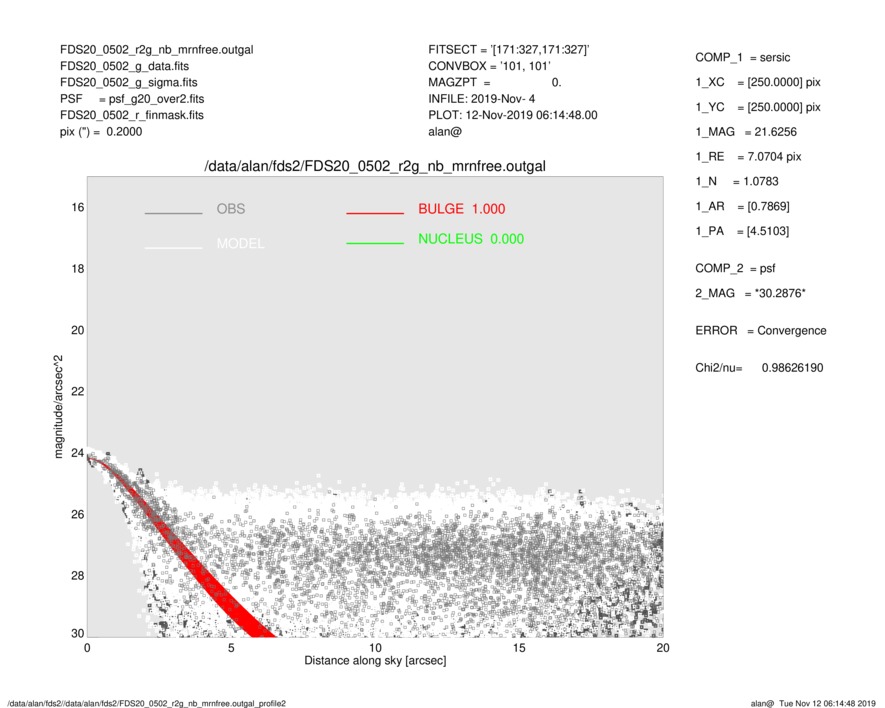Viewport: 885px width, 708px height.
Task: Click the 28 tick on the magnitude axis
Action: point(78,575)
